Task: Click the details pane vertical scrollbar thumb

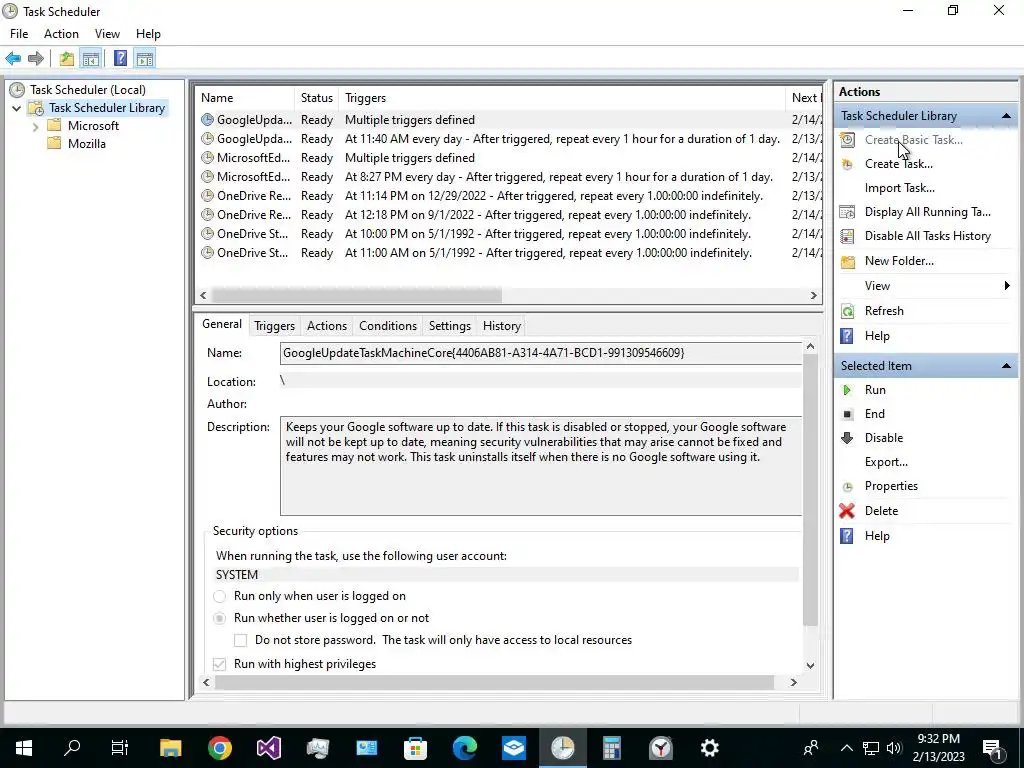Action: point(810,490)
